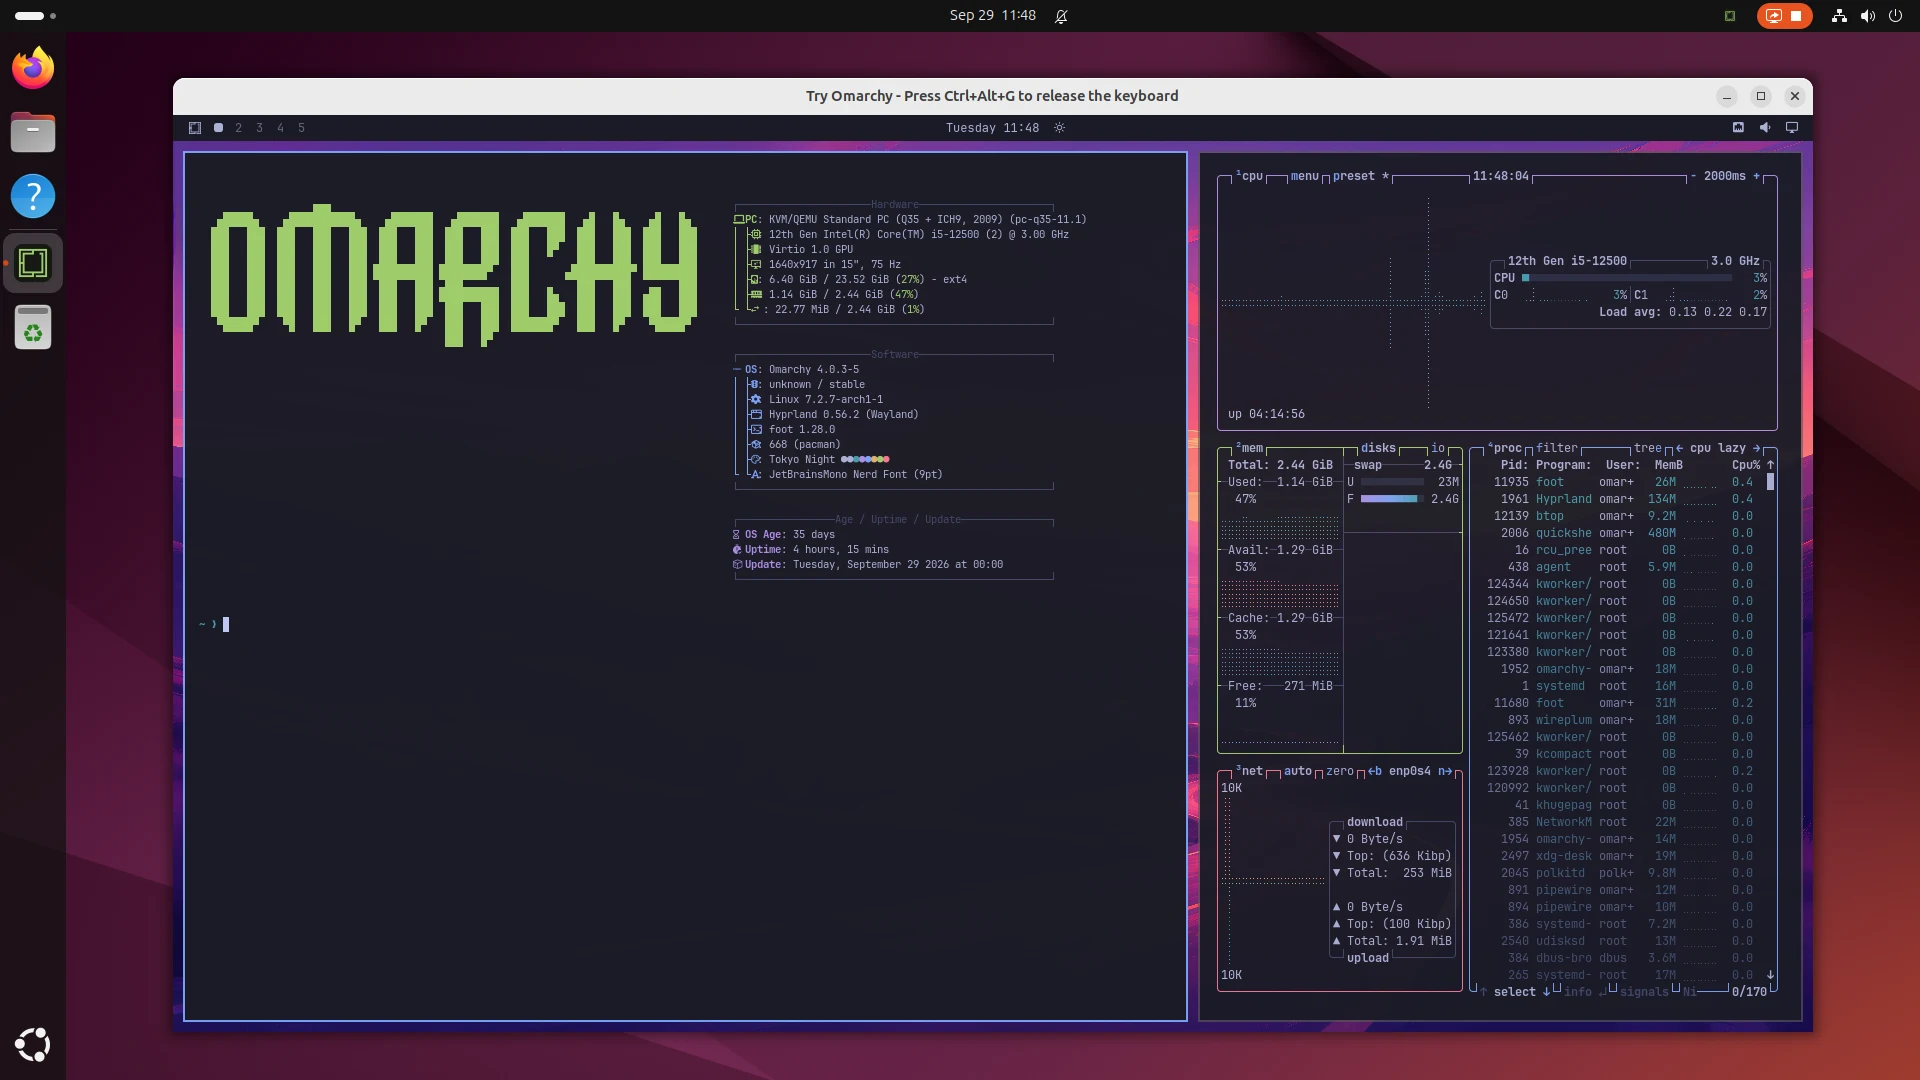Toggle net auto scaling

(1298, 771)
